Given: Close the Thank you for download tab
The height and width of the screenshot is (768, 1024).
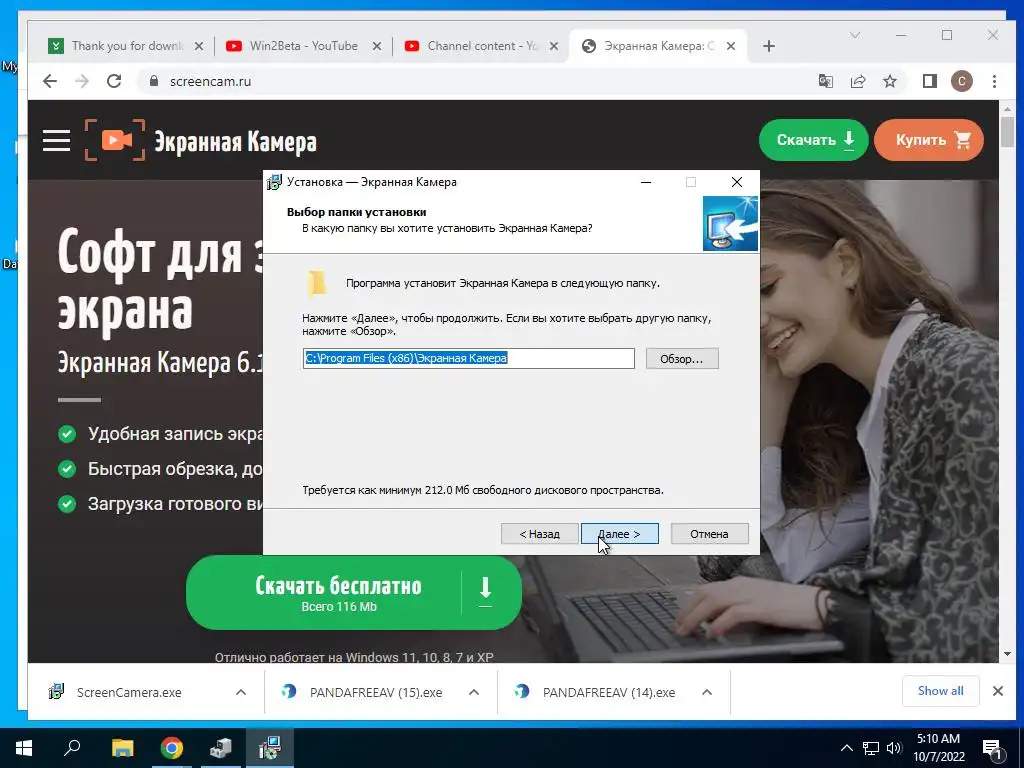Looking at the screenshot, I should tap(199, 46).
